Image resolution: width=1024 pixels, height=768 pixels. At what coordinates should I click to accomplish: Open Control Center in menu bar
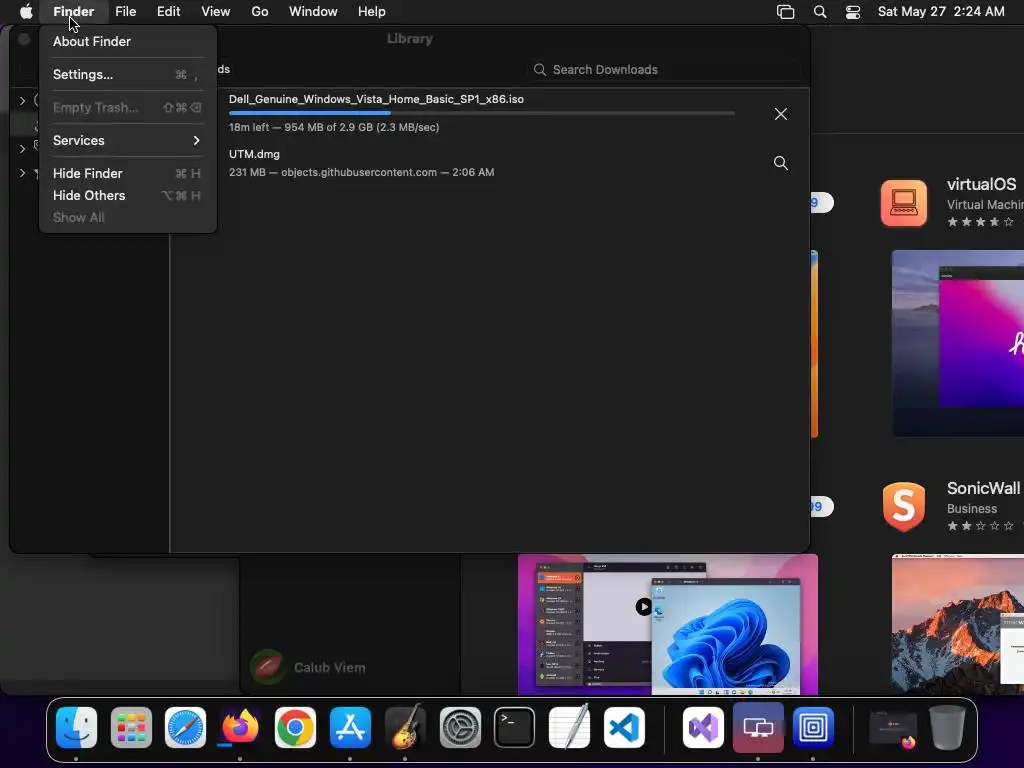[x=853, y=12]
